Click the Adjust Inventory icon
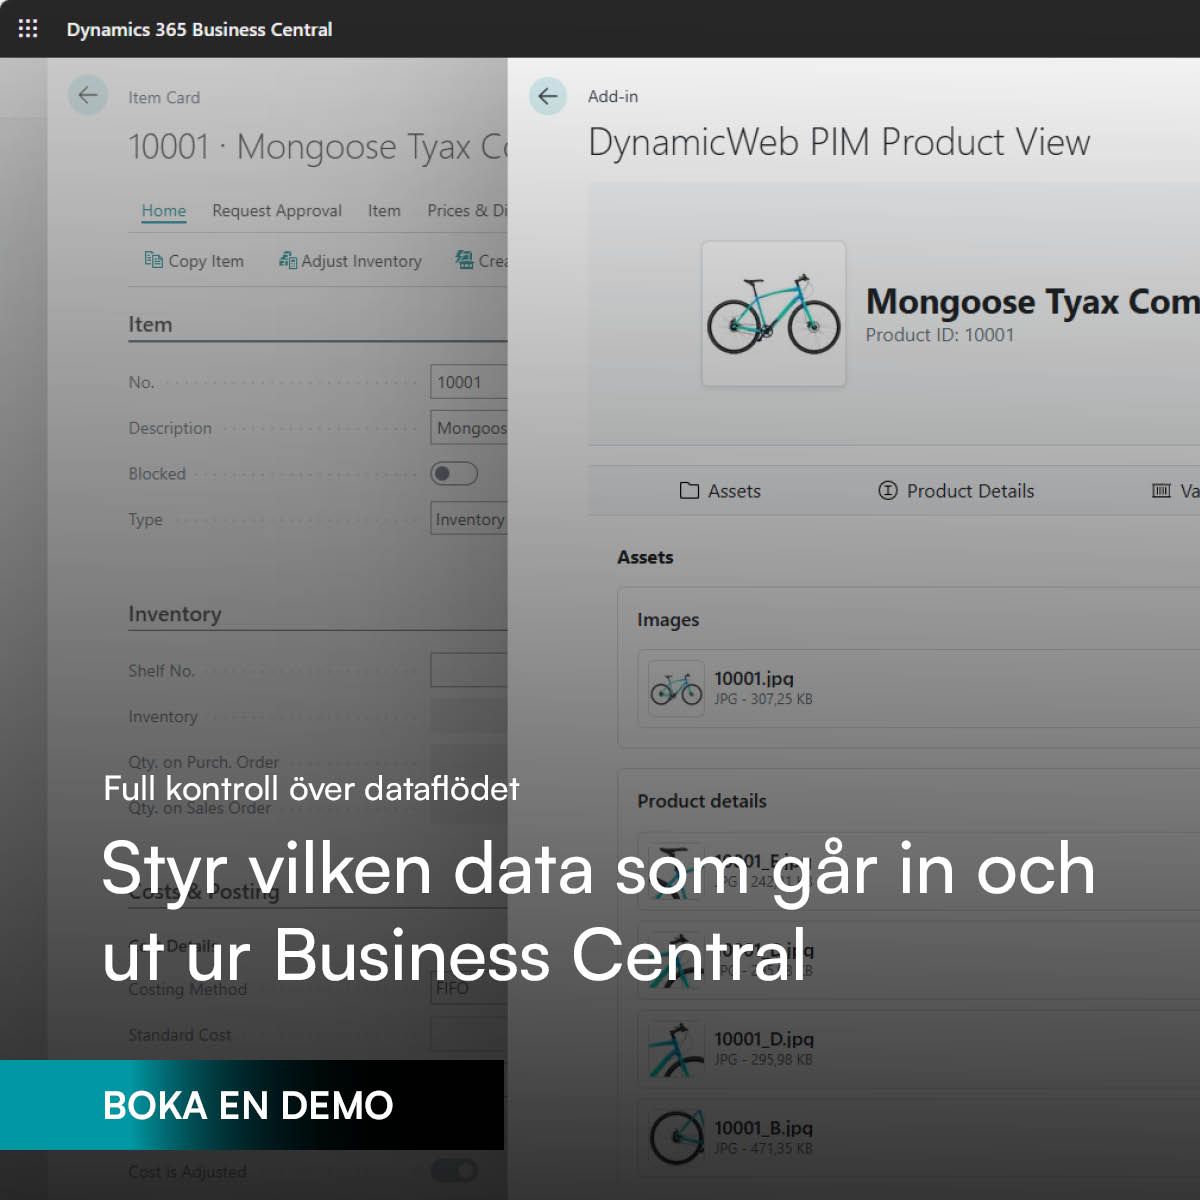The height and width of the screenshot is (1200, 1200). [x=288, y=260]
